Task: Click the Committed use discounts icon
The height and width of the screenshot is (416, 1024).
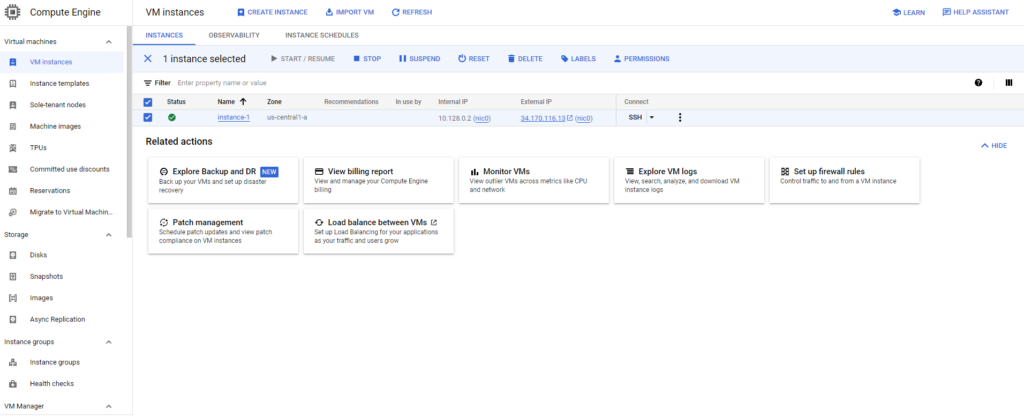Action: pyautogui.click(x=12, y=169)
